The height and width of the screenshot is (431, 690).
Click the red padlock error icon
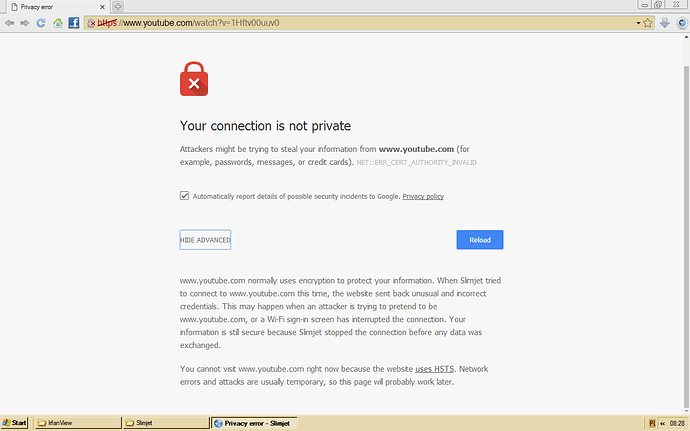pos(194,79)
